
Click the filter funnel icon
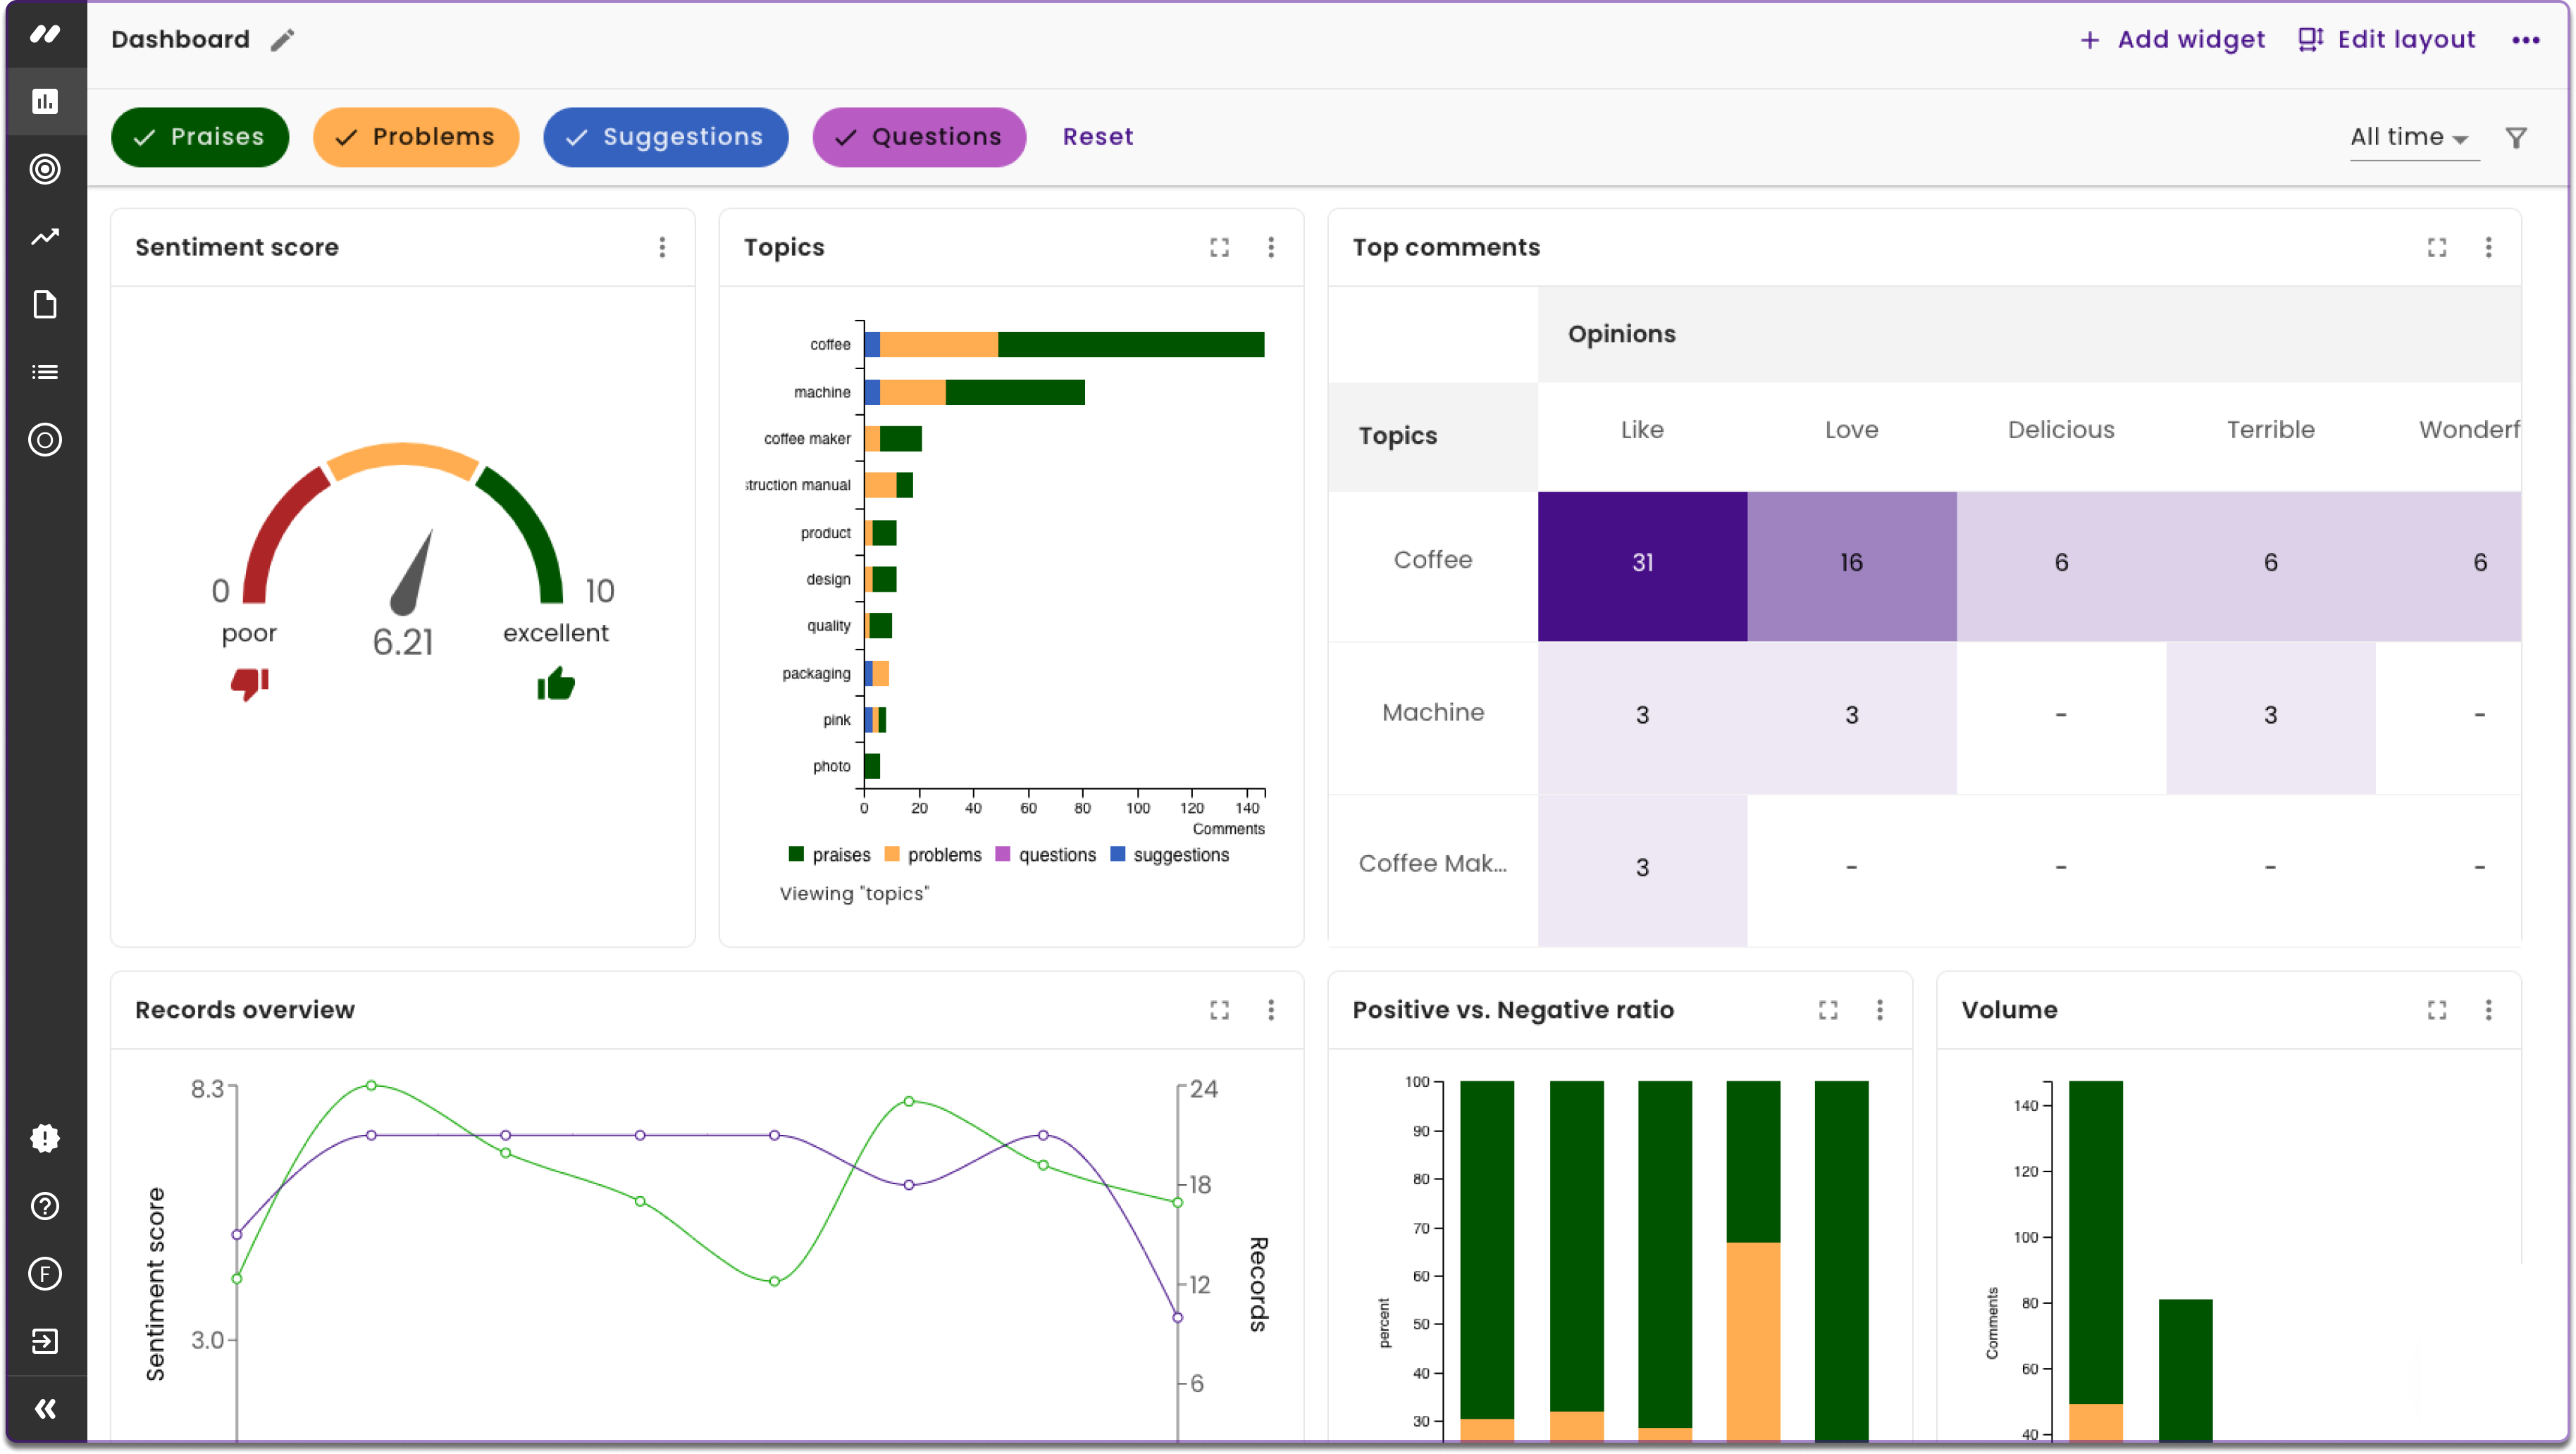coord(2516,138)
